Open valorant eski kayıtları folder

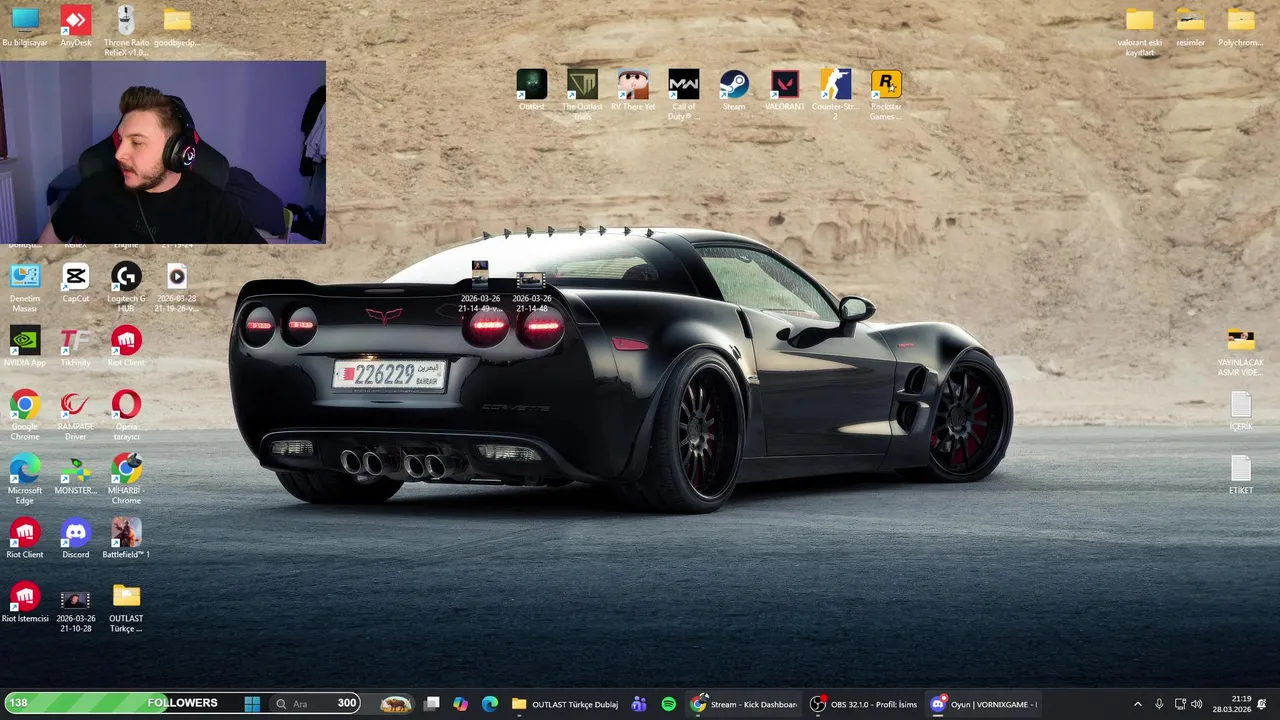(1140, 32)
